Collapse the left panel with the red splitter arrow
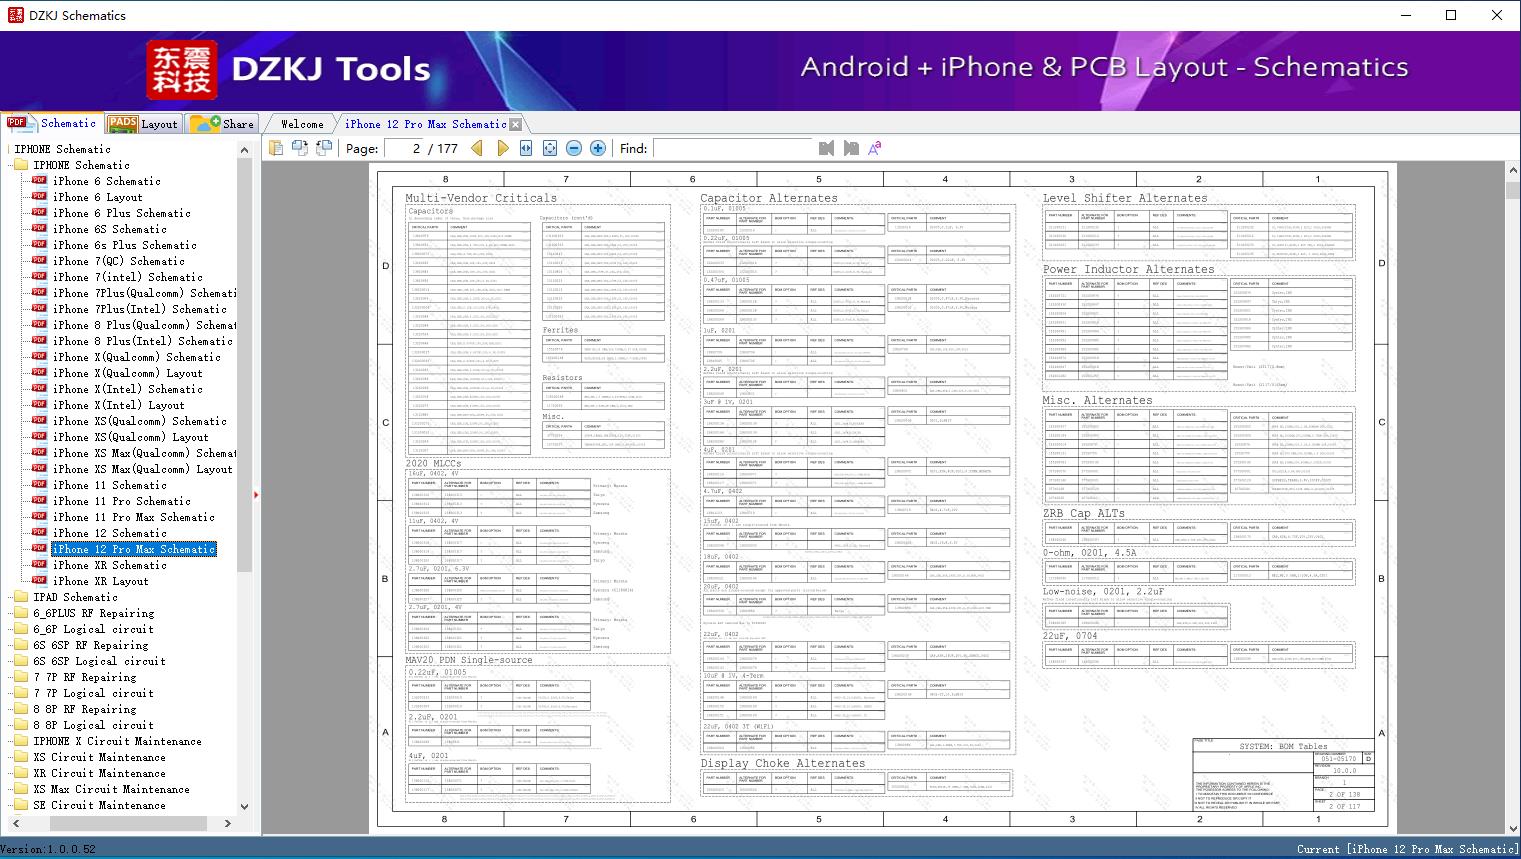Screen dimensions: 1521x859 click(x=257, y=494)
